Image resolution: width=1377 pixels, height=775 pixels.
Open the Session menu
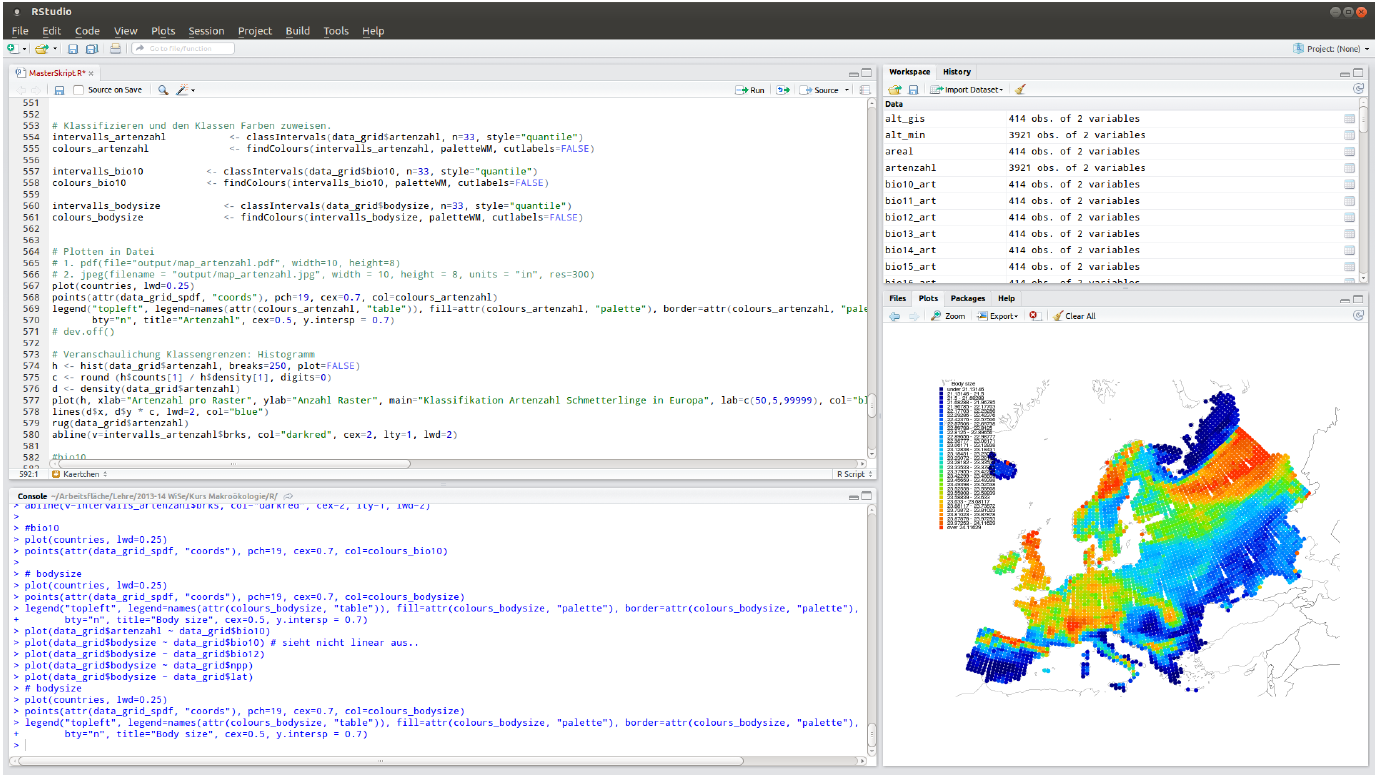[x=206, y=31]
